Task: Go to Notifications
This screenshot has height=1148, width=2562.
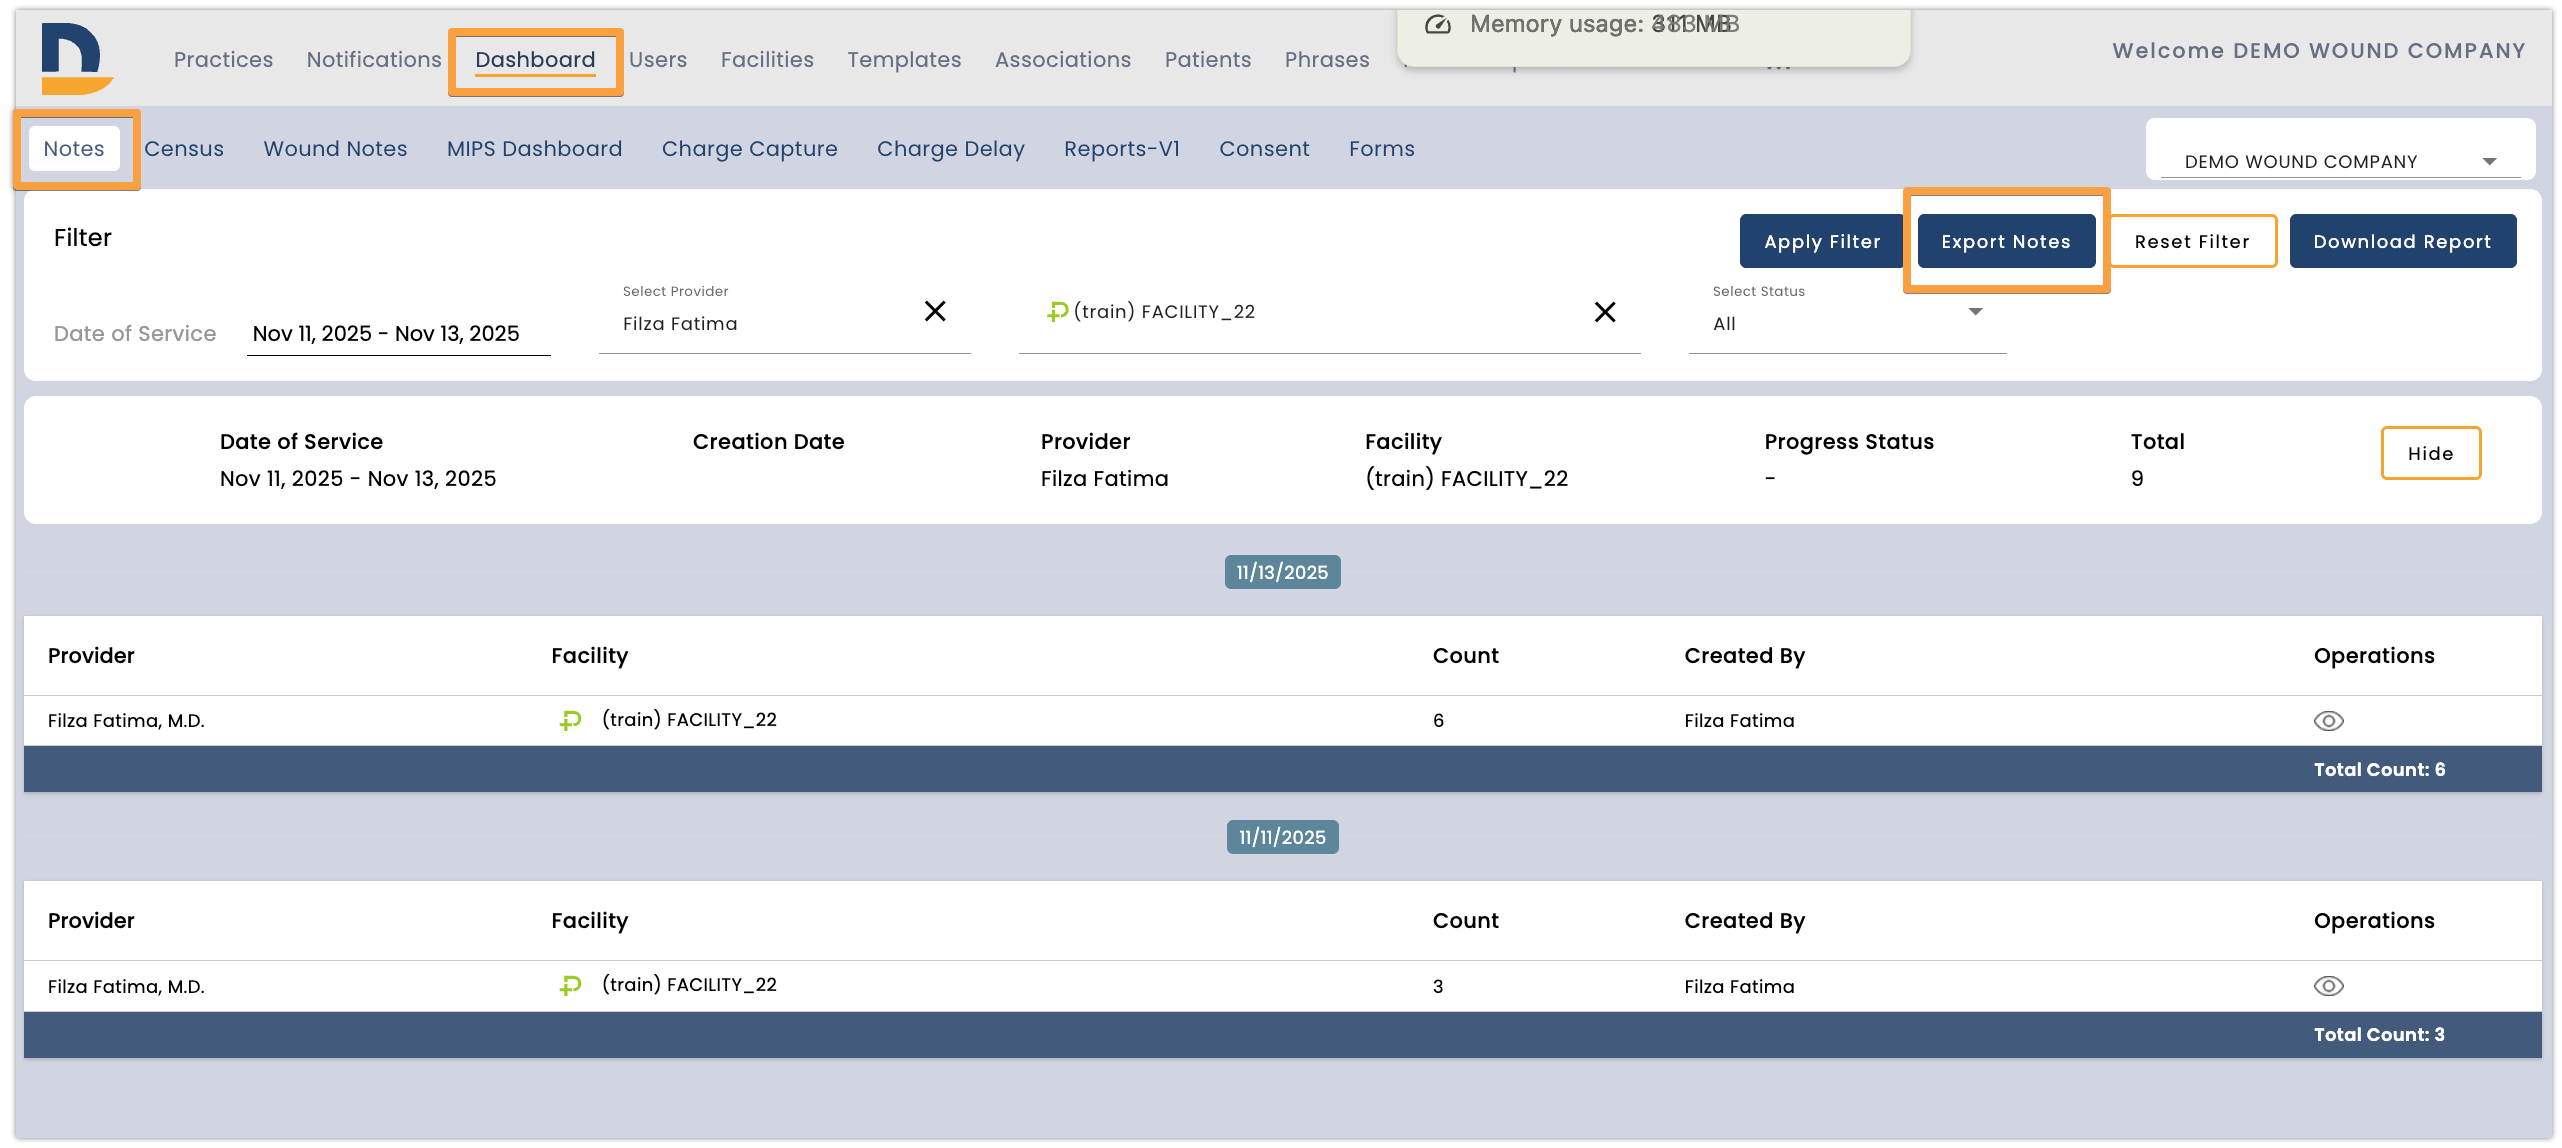Action: 374,60
